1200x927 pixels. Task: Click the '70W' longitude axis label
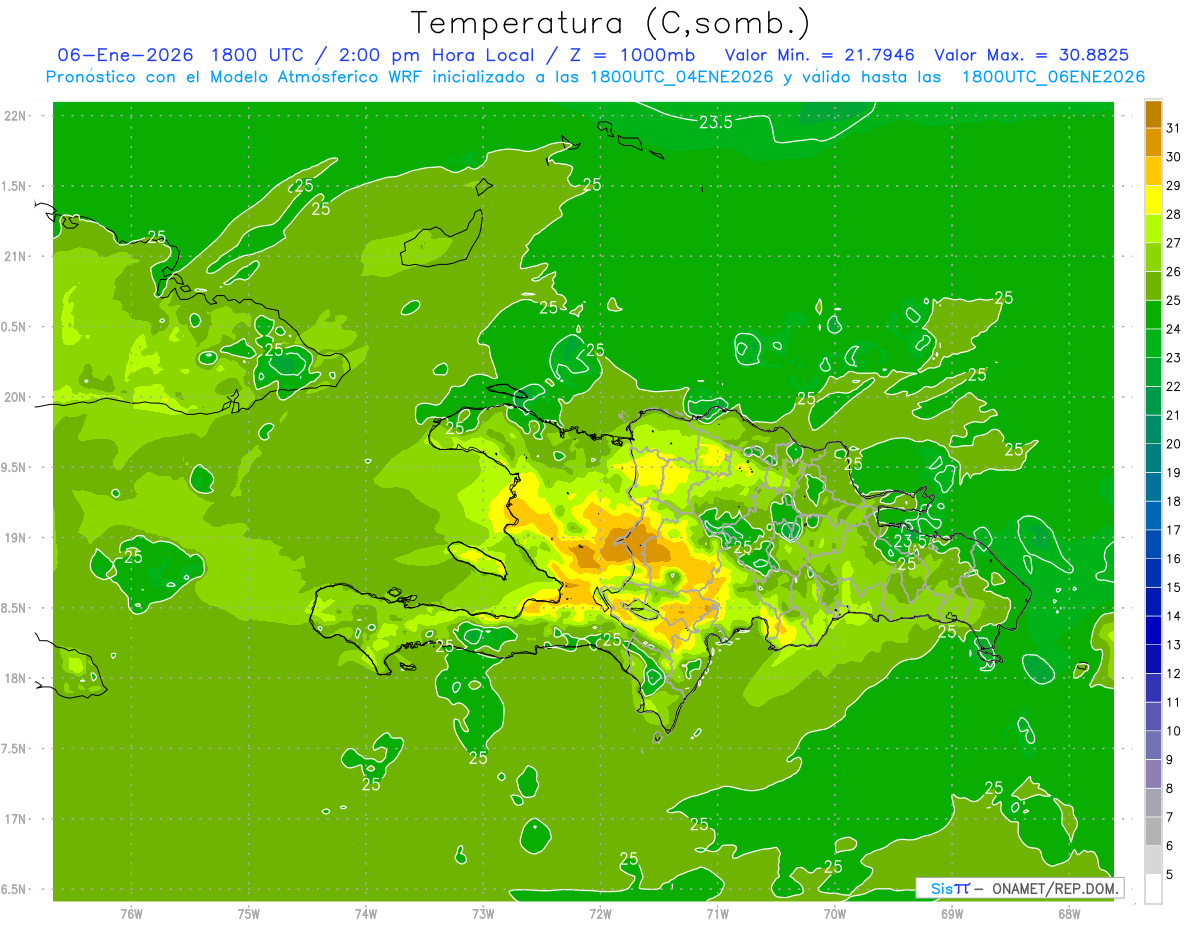tap(835, 914)
